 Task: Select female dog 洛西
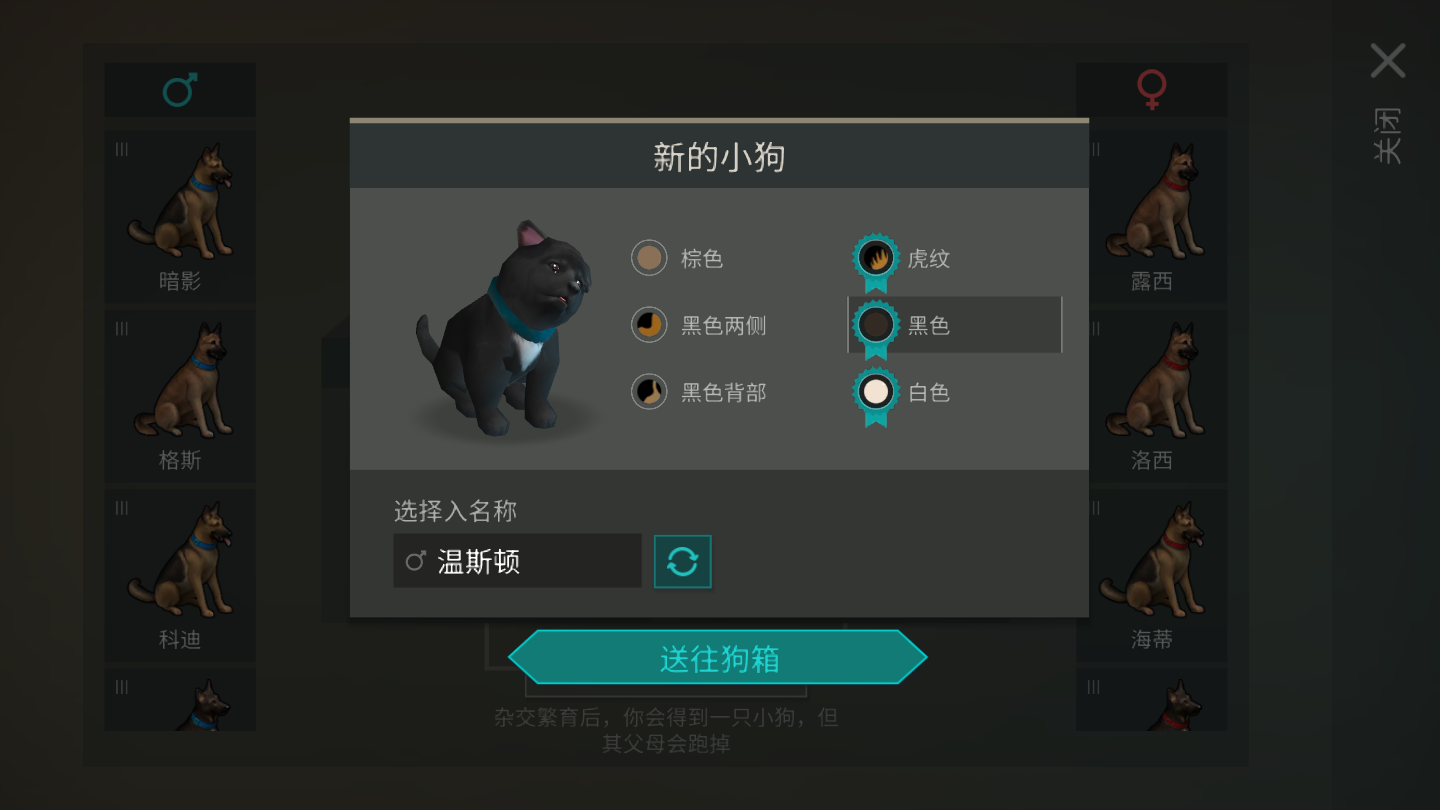point(1152,396)
